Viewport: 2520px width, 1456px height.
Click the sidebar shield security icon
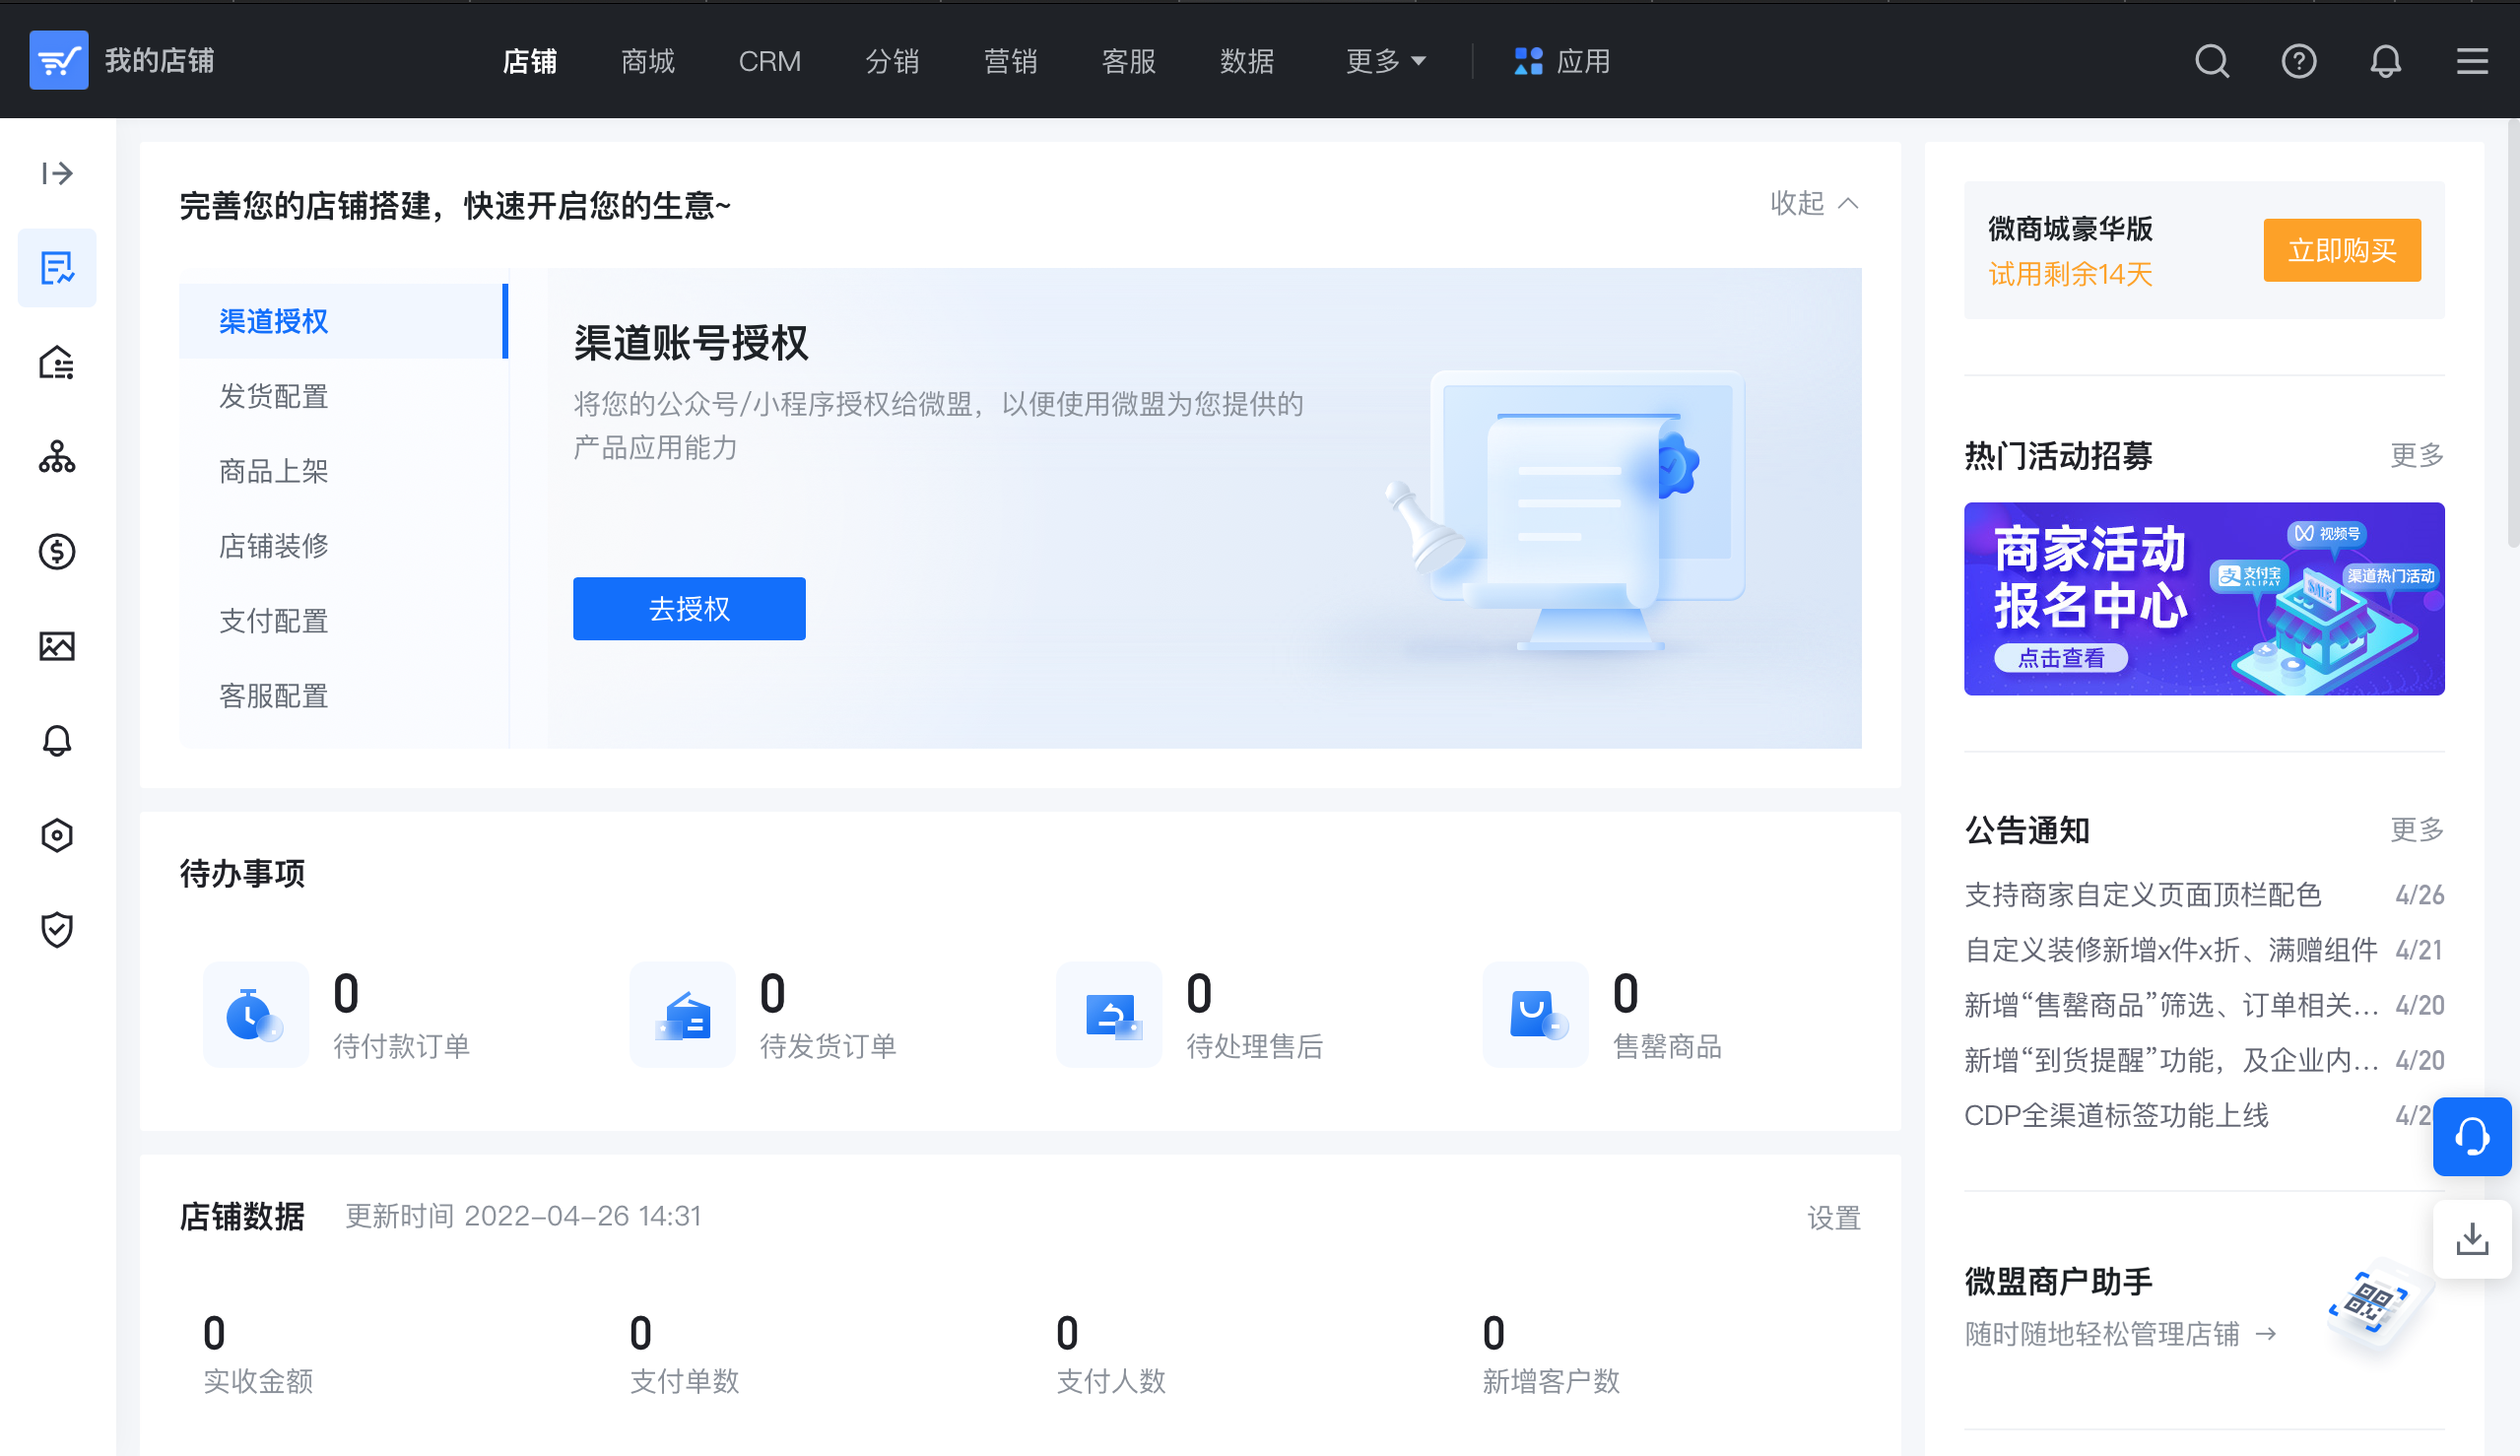(57, 929)
